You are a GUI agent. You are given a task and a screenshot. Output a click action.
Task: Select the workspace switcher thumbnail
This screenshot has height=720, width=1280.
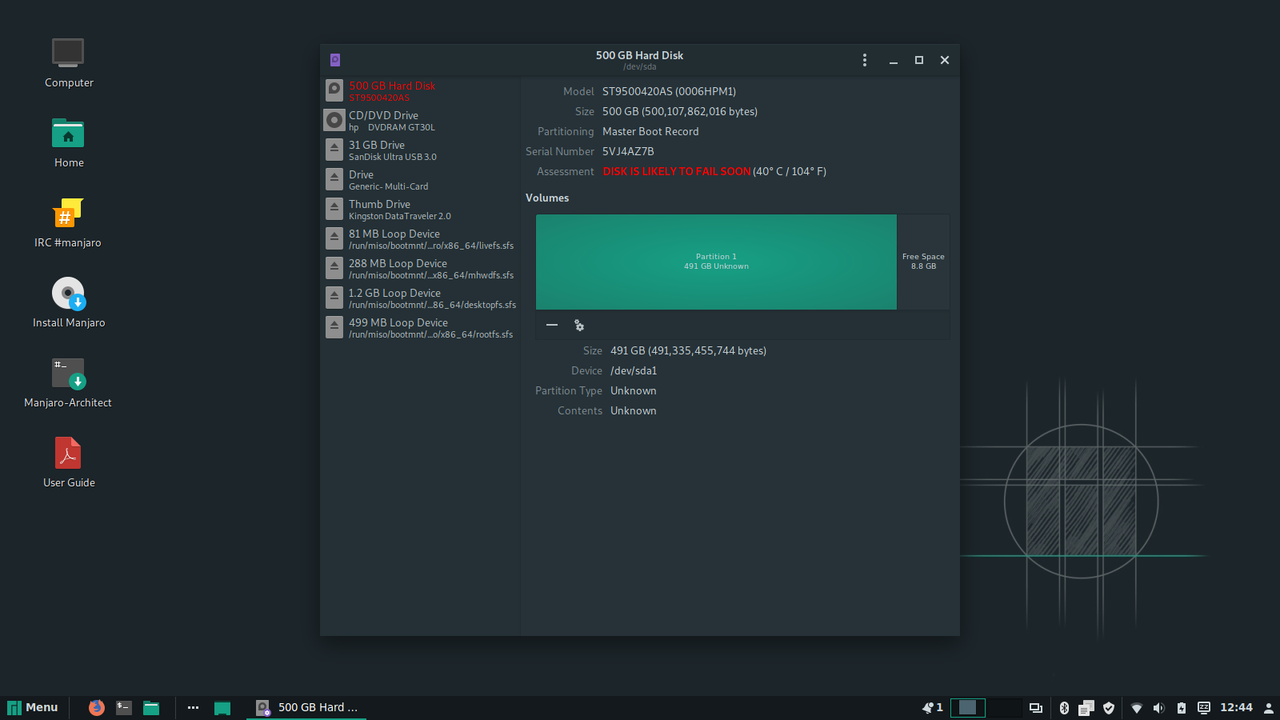[967, 707]
